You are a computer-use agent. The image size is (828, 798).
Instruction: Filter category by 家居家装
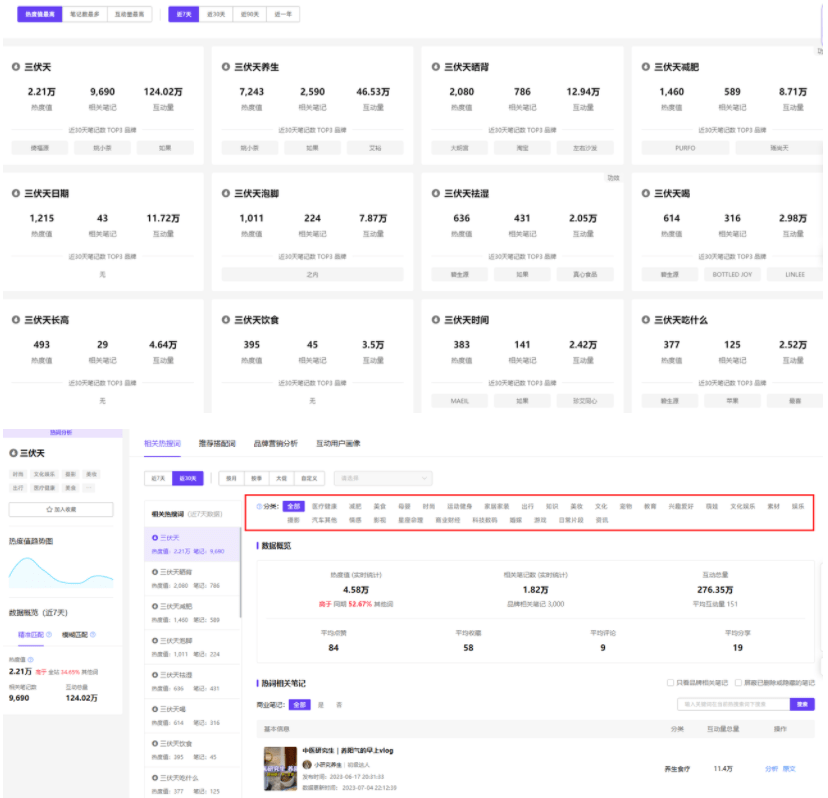pyautogui.click(x=496, y=506)
